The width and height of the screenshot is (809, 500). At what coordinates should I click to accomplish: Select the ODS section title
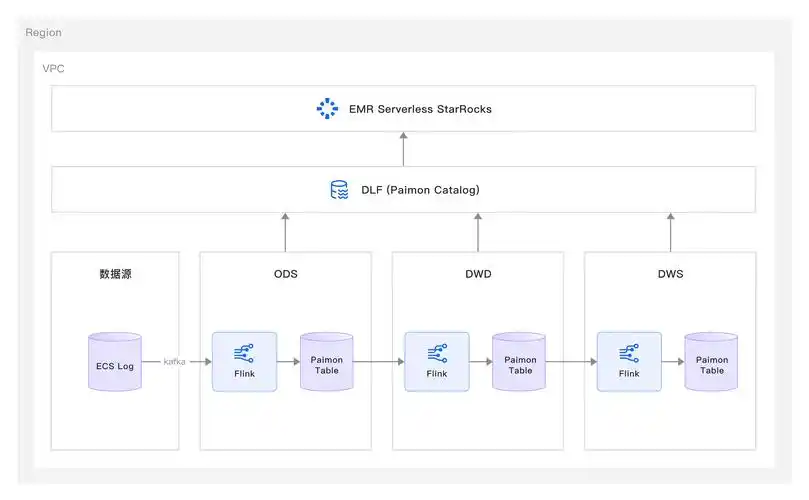coord(285,274)
